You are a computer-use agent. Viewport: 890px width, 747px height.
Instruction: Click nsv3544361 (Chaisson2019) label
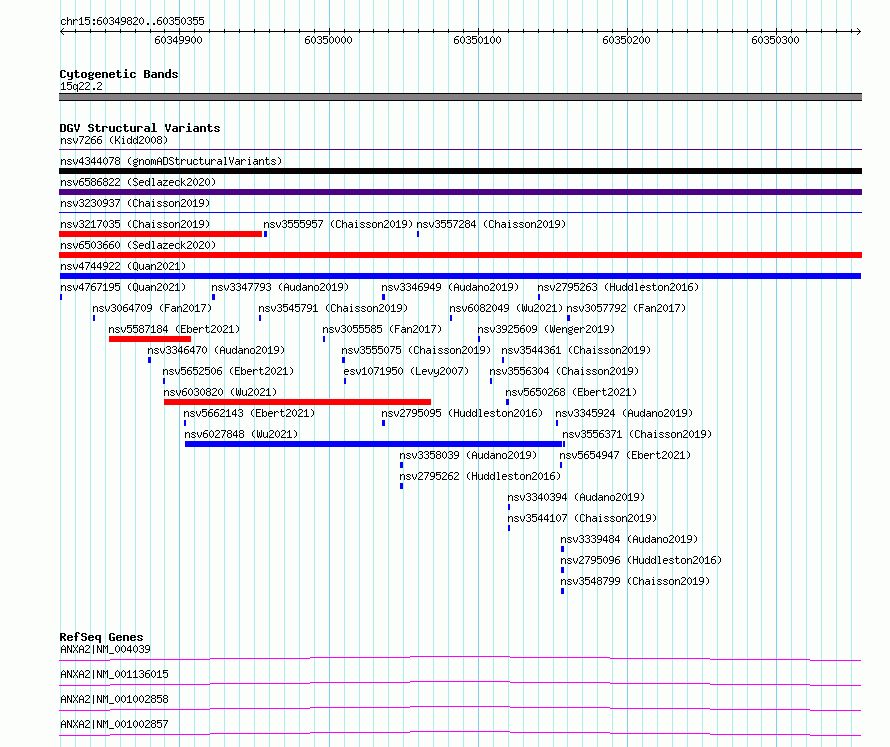[x=576, y=350]
